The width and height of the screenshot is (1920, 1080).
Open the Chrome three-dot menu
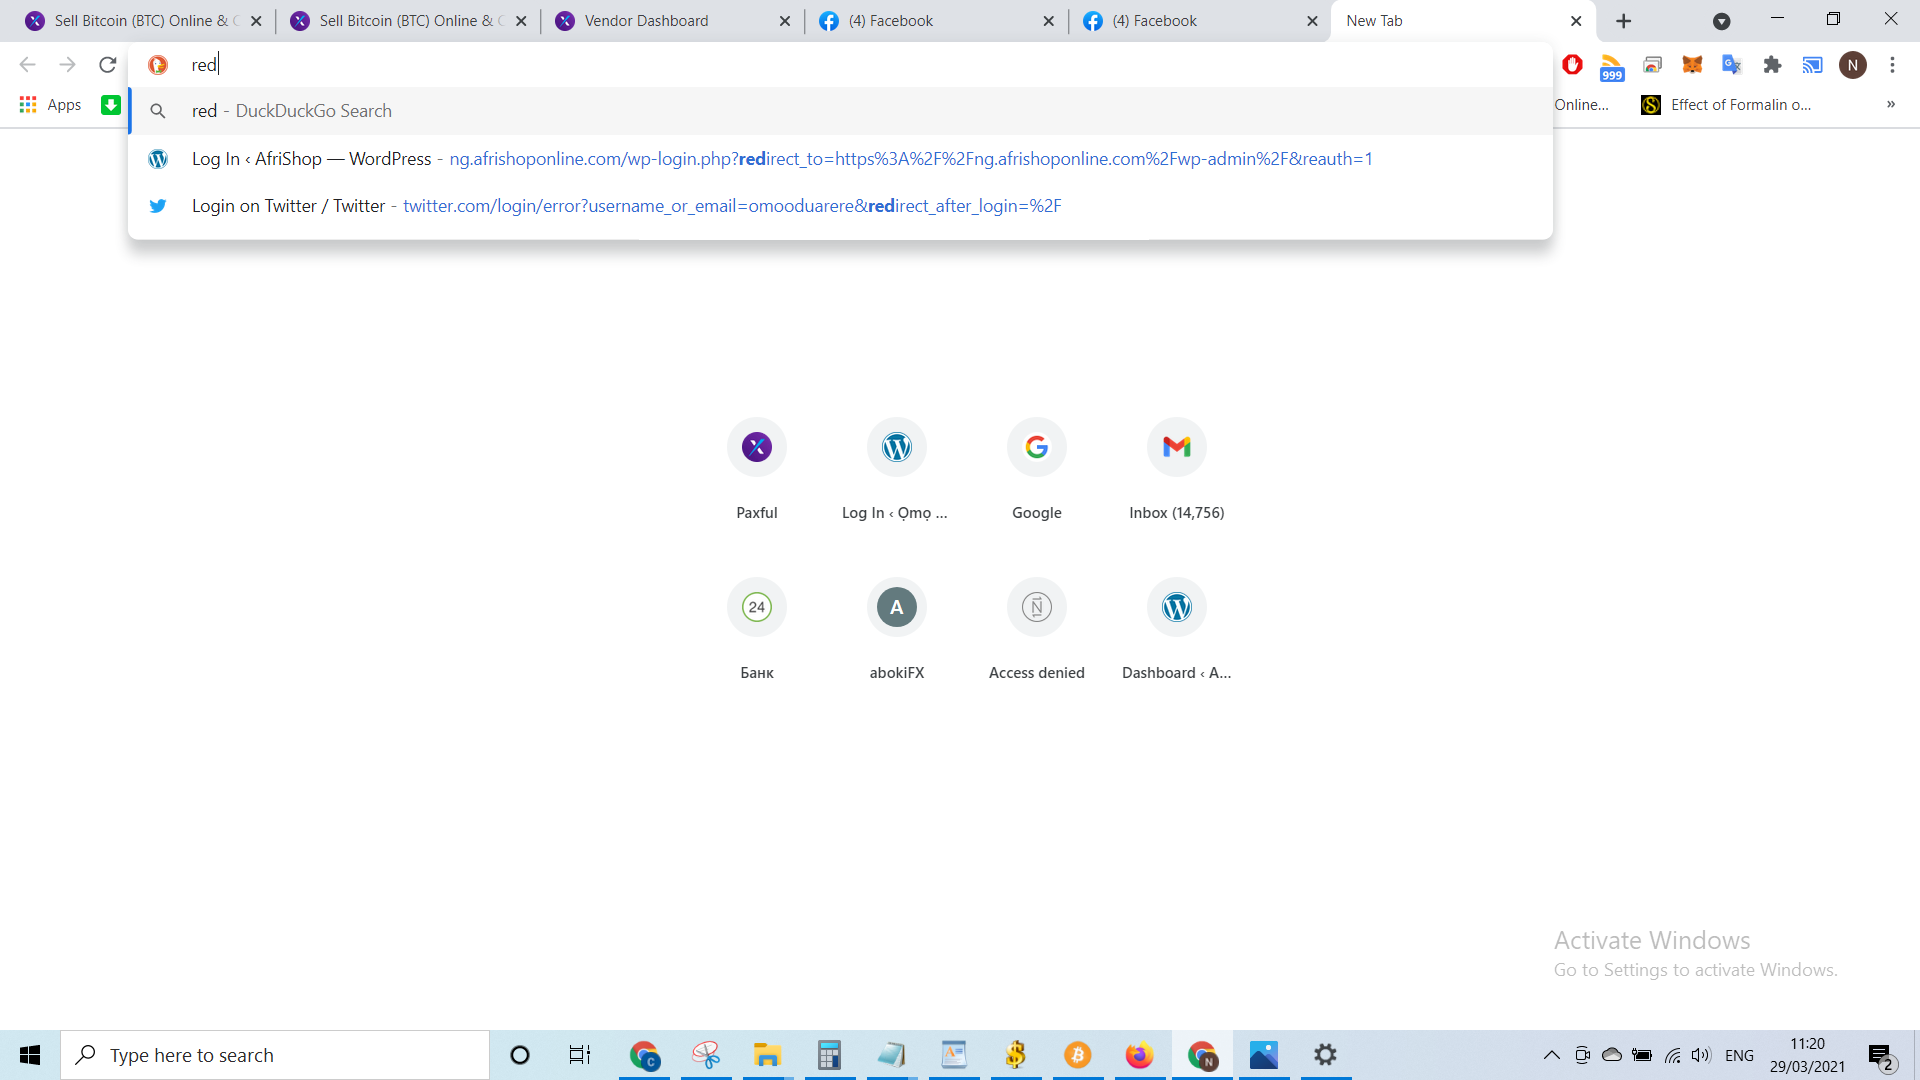(x=1892, y=65)
